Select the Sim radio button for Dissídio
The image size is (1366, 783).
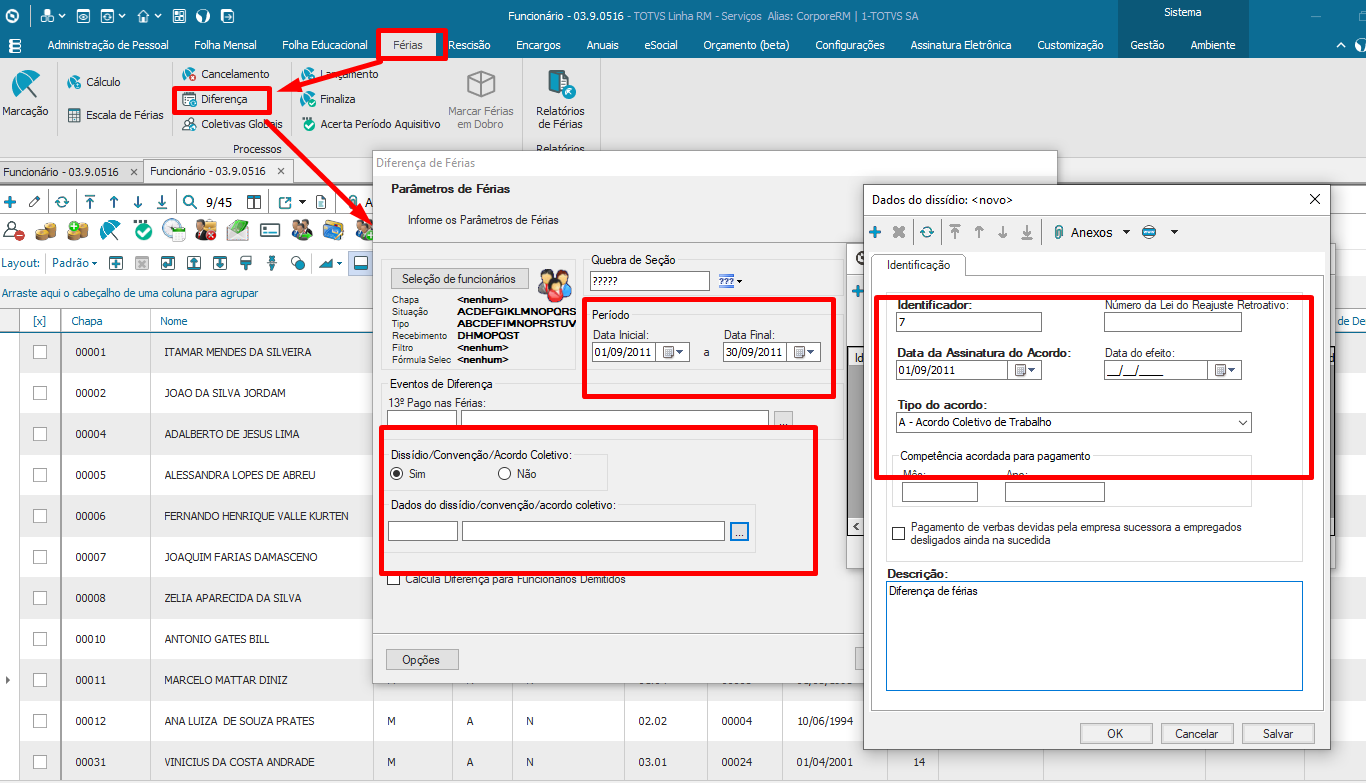[397, 474]
